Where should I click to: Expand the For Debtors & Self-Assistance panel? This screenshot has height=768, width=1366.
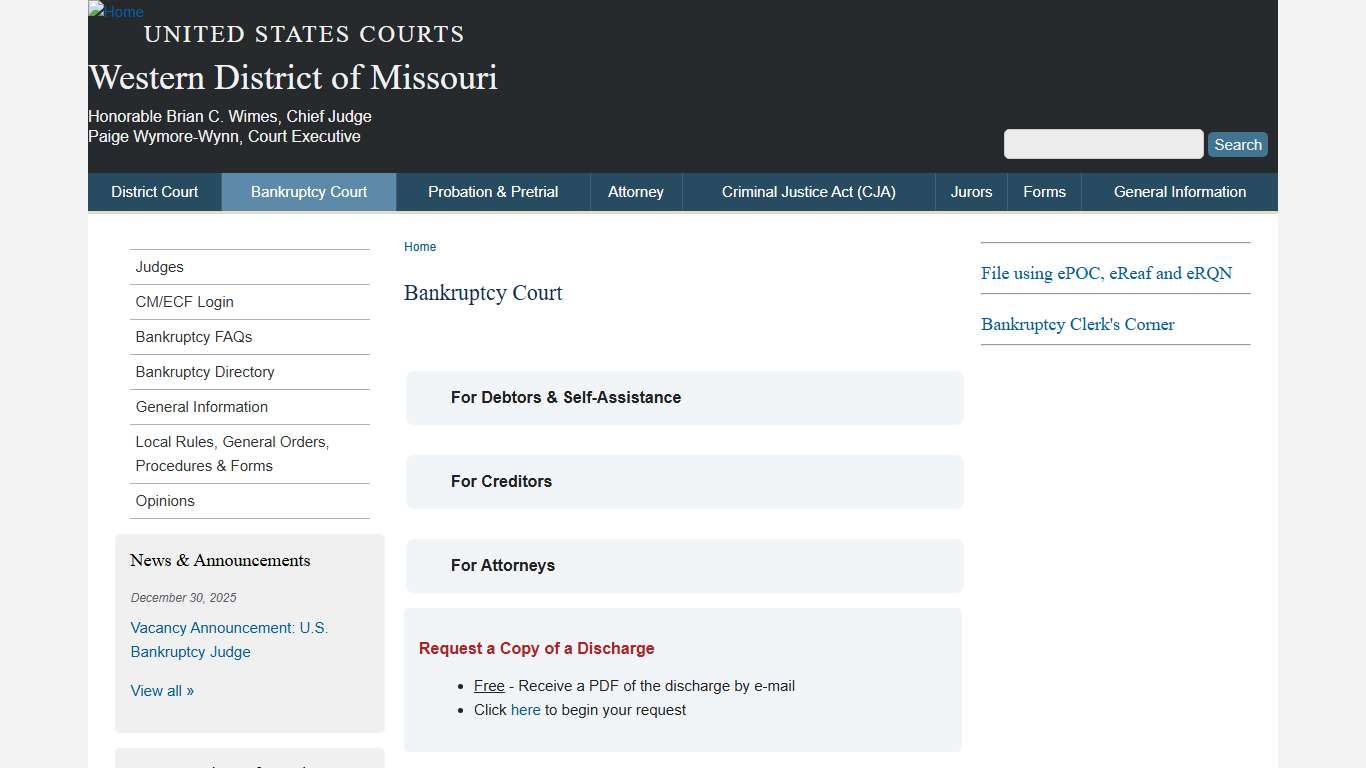click(684, 397)
